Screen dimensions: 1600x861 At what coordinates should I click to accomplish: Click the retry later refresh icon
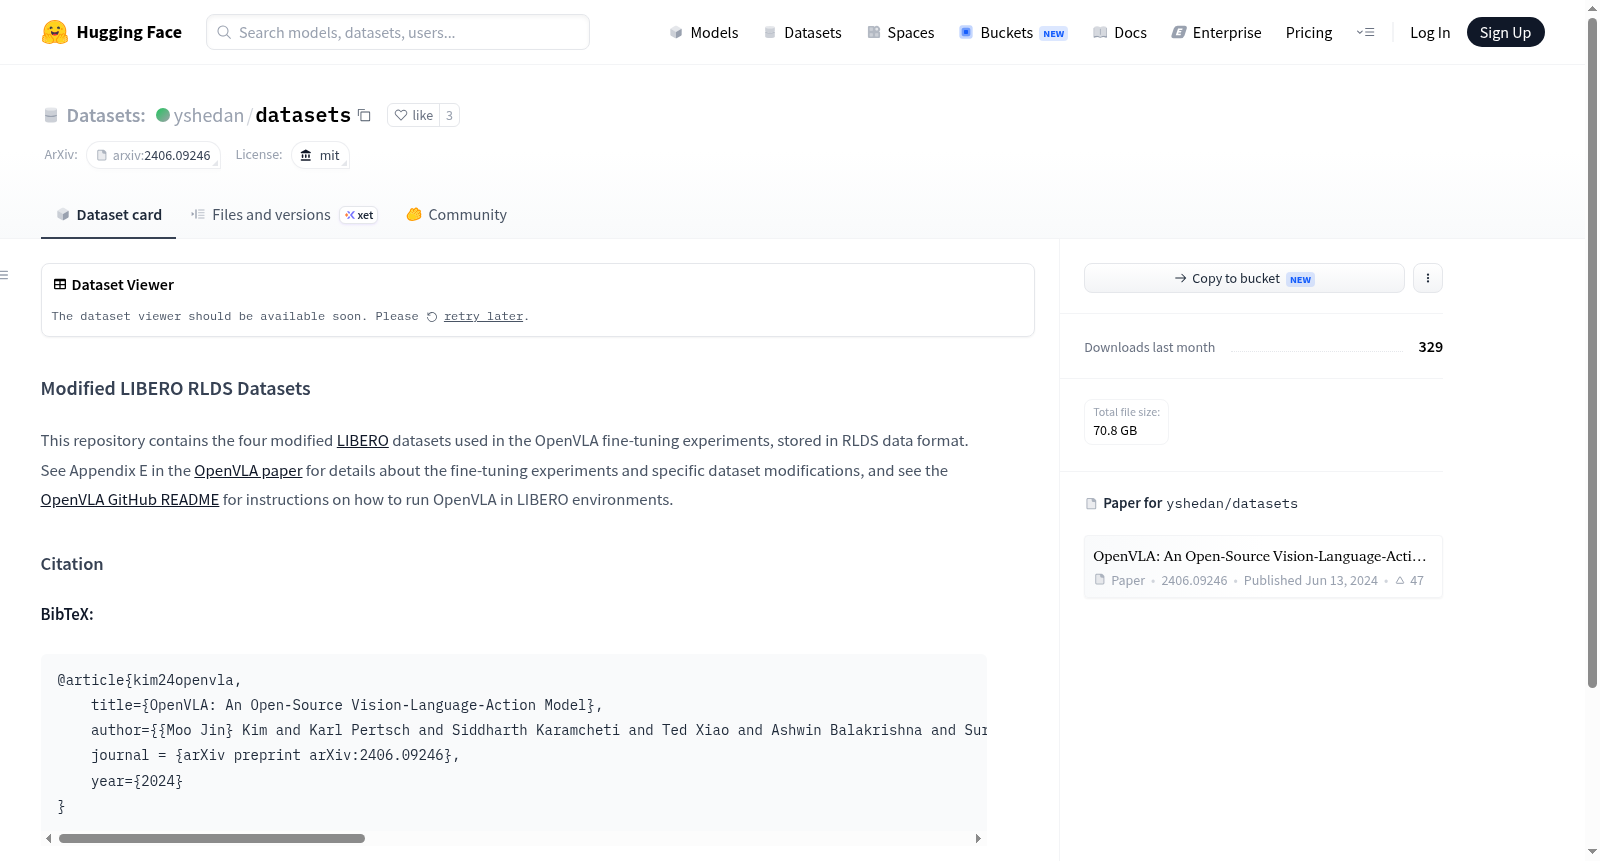[432, 317]
